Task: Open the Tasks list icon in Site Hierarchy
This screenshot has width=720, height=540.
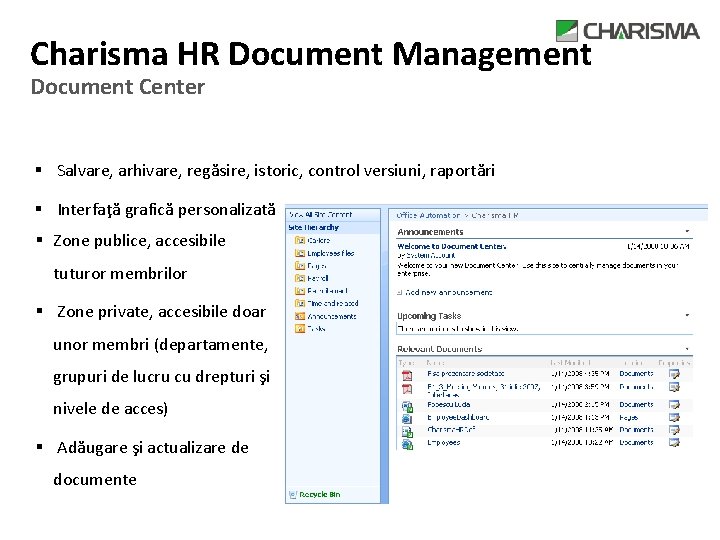Action: (300, 328)
